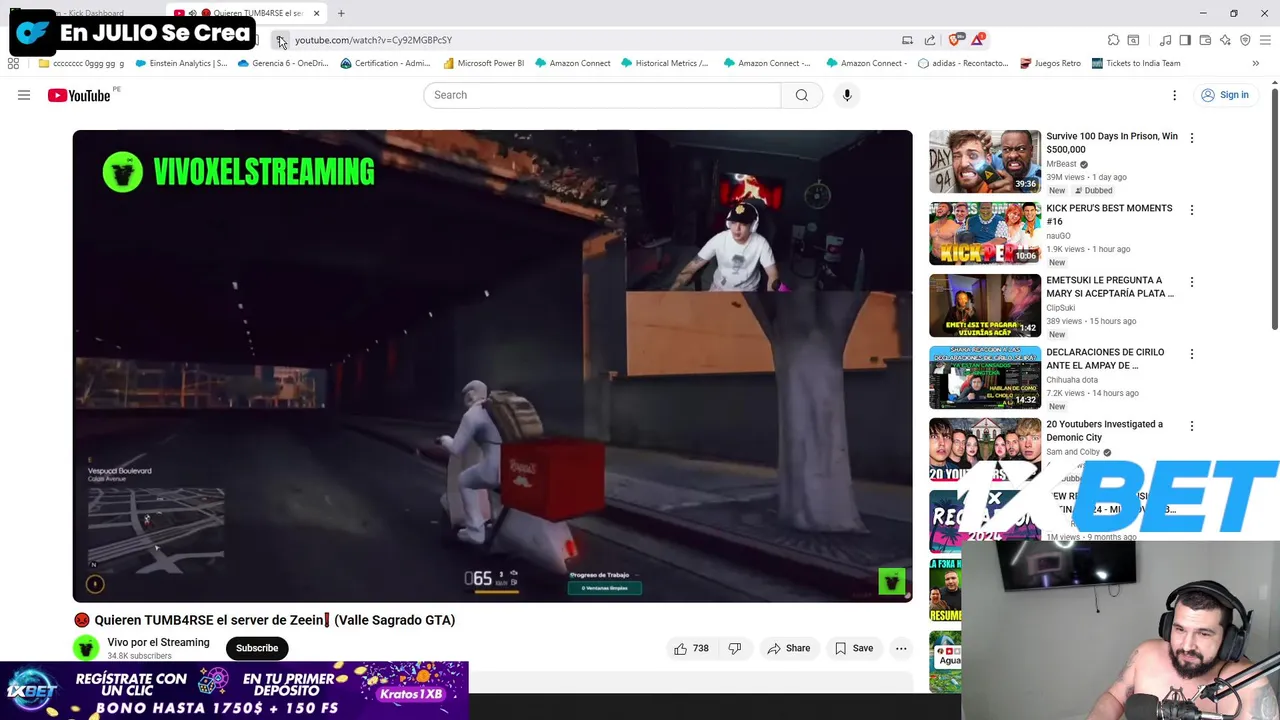Open the Brave VPN shield icon

tap(1245, 40)
